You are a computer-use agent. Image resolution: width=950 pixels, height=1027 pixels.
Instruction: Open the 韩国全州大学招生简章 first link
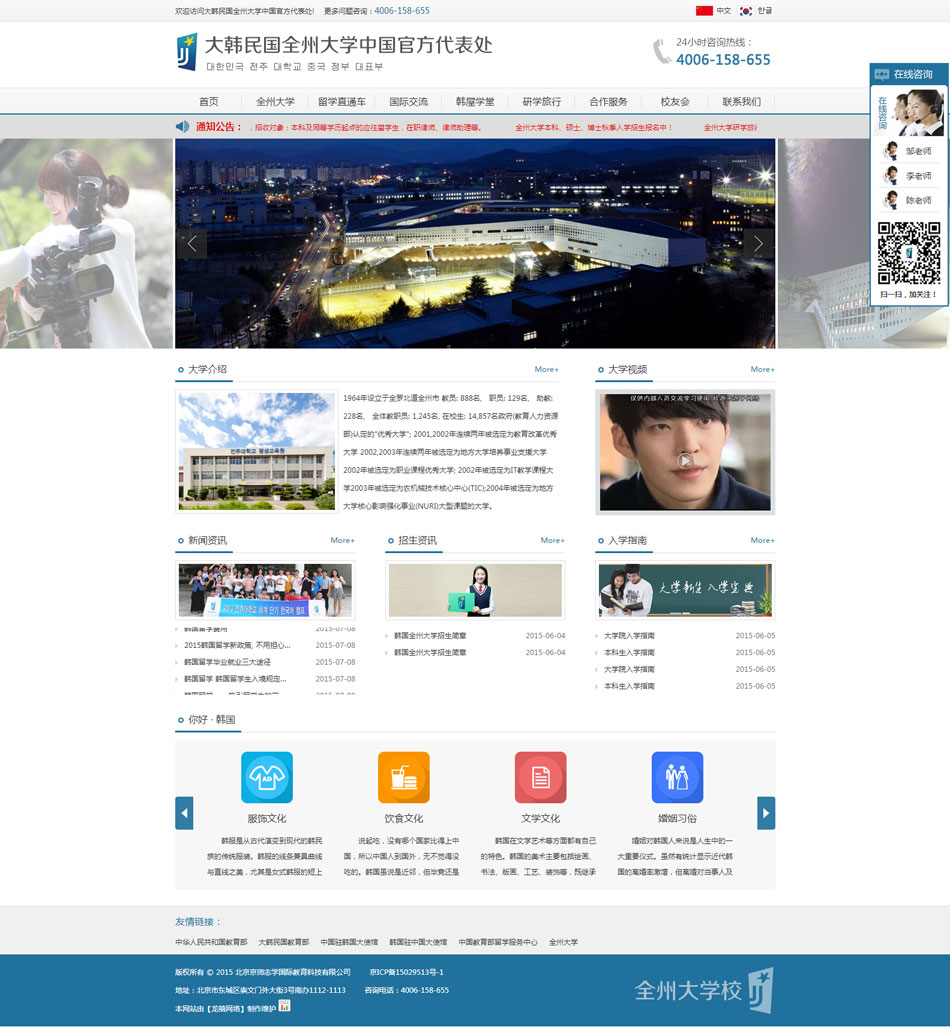430,636
